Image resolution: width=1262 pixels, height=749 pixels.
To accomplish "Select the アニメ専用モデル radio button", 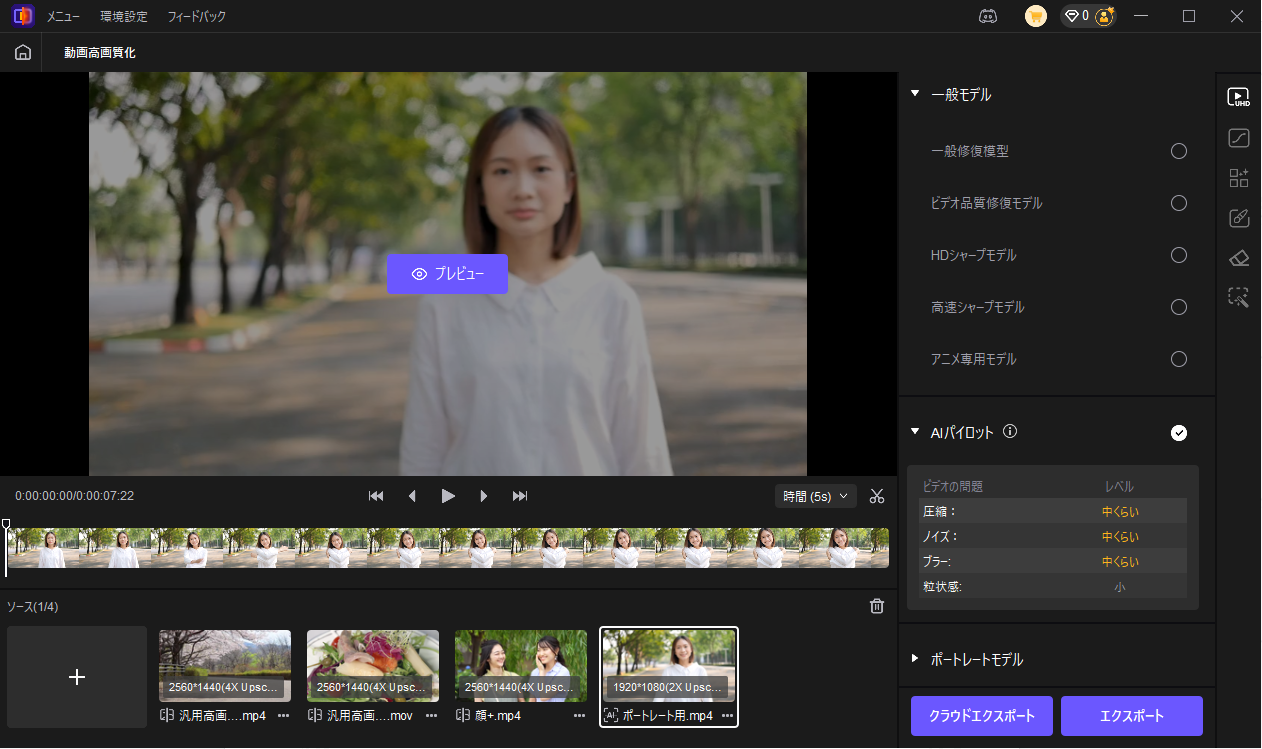I will point(1179,359).
